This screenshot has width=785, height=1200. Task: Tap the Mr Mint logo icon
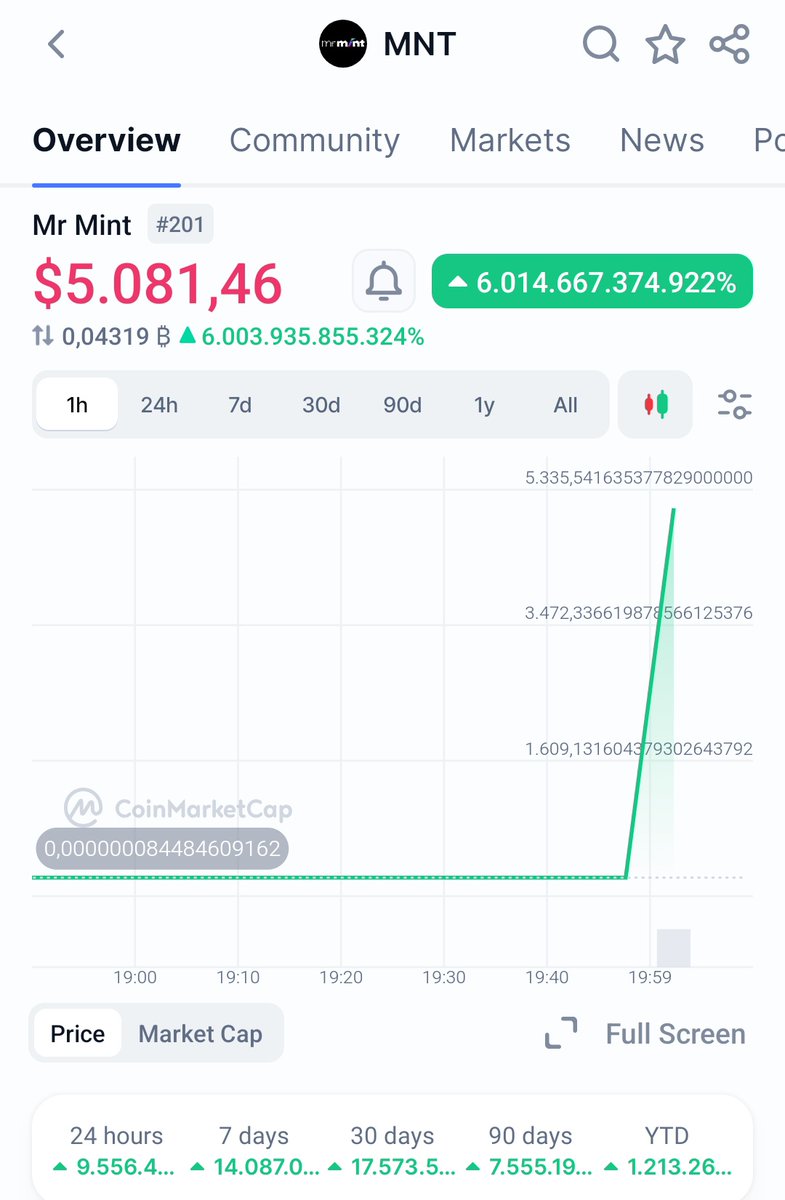point(343,45)
